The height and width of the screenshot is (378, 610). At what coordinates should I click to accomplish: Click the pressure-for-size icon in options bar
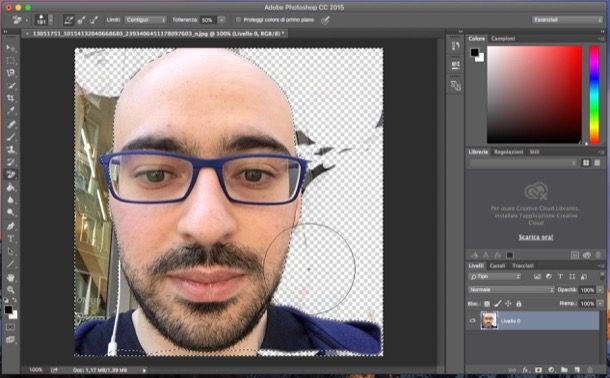coord(325,20)
